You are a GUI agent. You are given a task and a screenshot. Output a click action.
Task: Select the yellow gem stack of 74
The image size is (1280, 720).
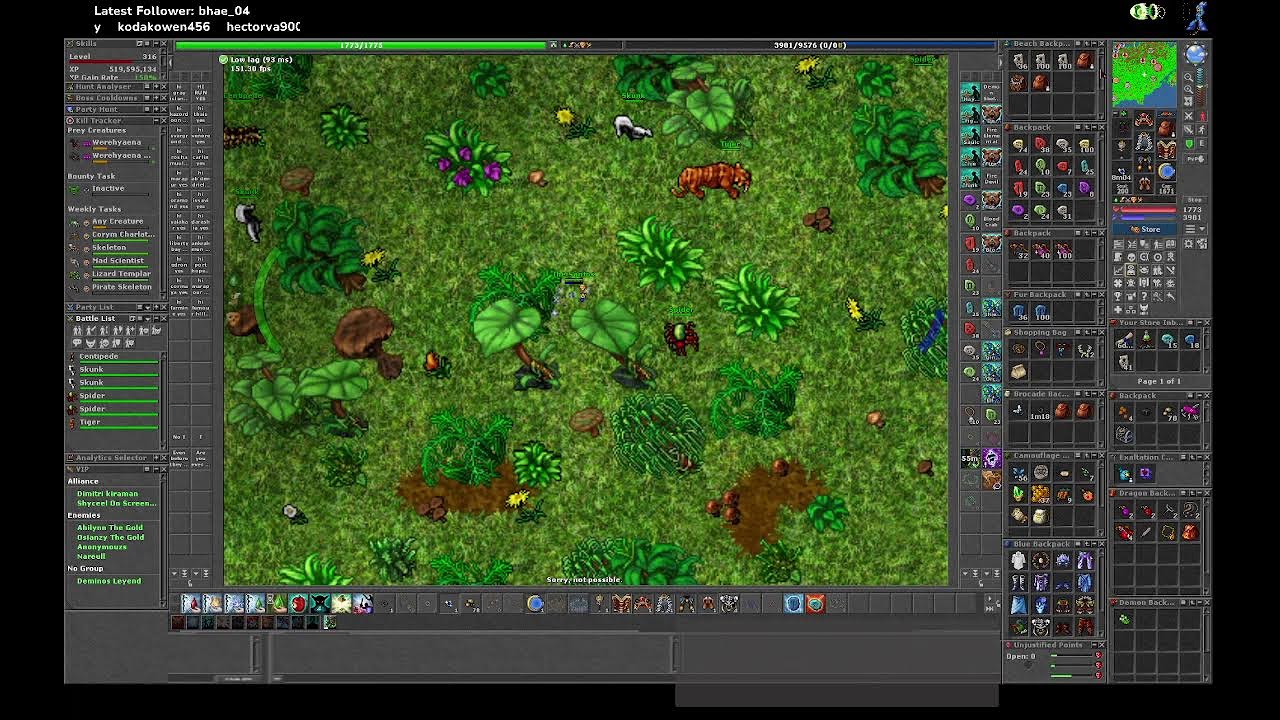click(1019, 144)
